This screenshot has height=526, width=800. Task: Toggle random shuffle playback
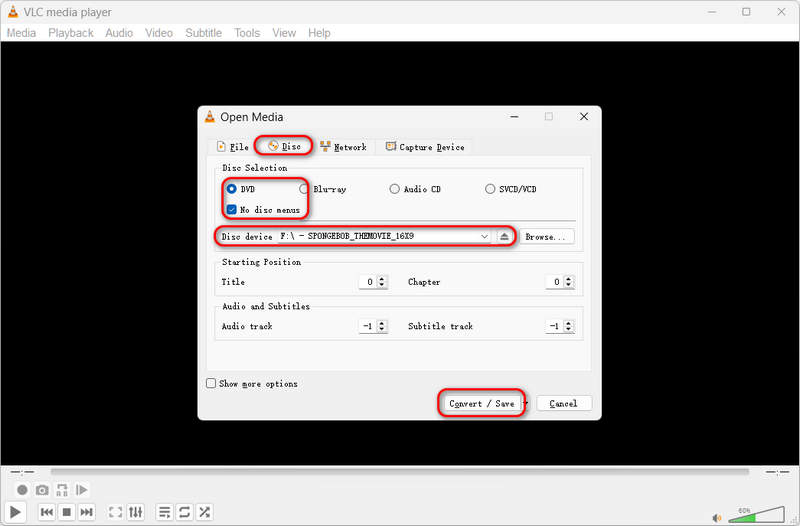[x=205, y=512]
